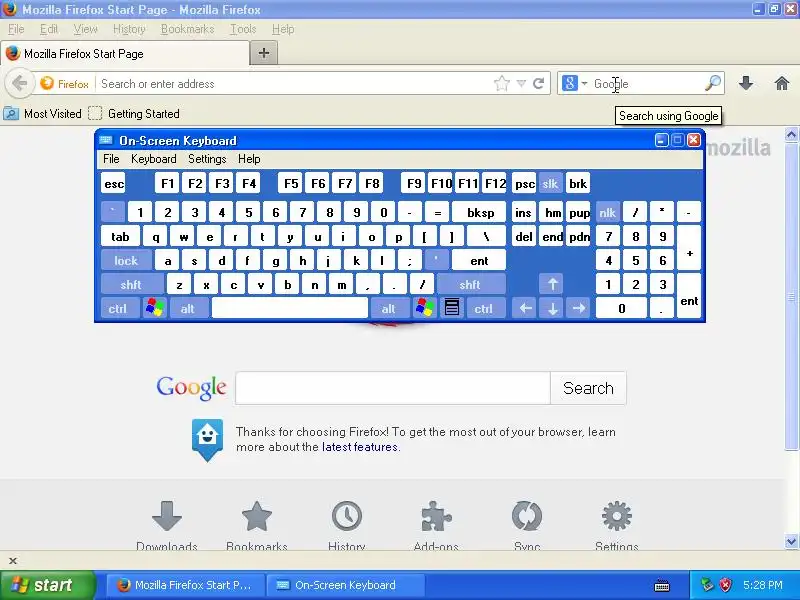Open the Firefox Tools menu

point(243,29)
